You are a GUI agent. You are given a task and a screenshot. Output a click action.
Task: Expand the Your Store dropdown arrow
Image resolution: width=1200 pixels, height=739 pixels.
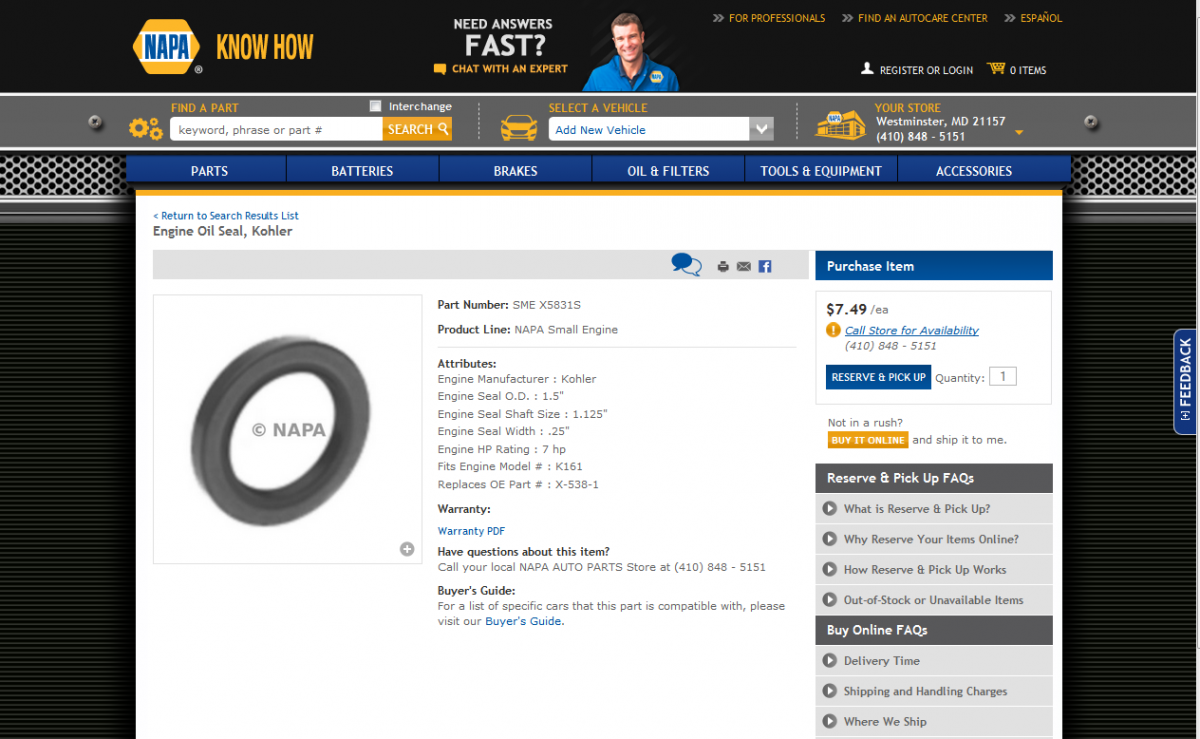pos(1019,132)
